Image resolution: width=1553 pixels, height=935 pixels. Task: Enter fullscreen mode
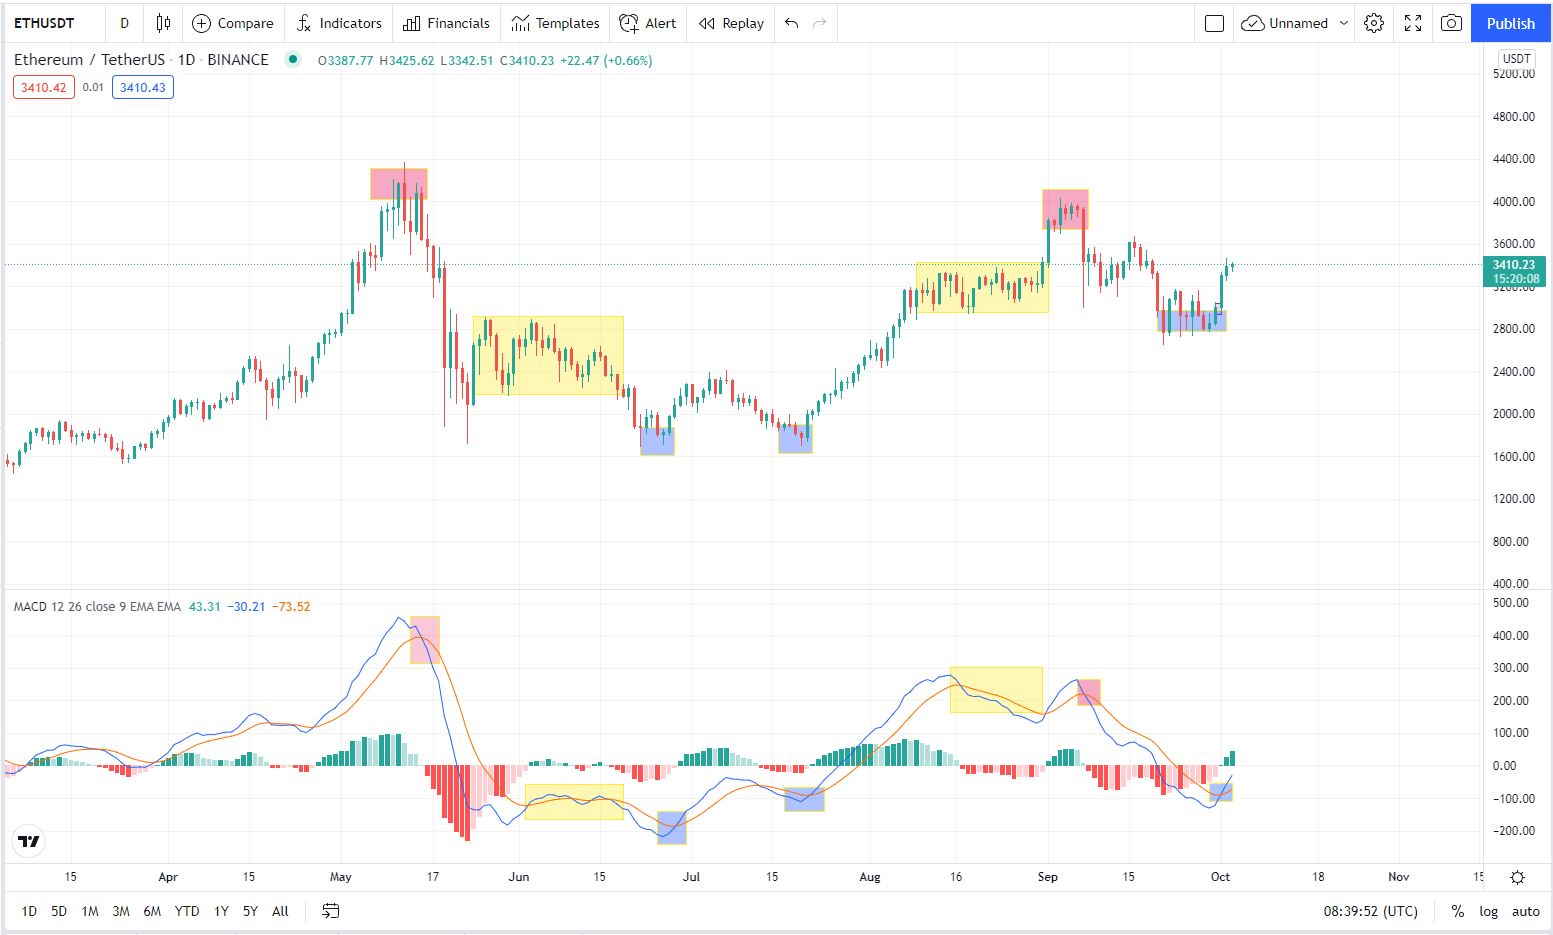click(1413, 23)
